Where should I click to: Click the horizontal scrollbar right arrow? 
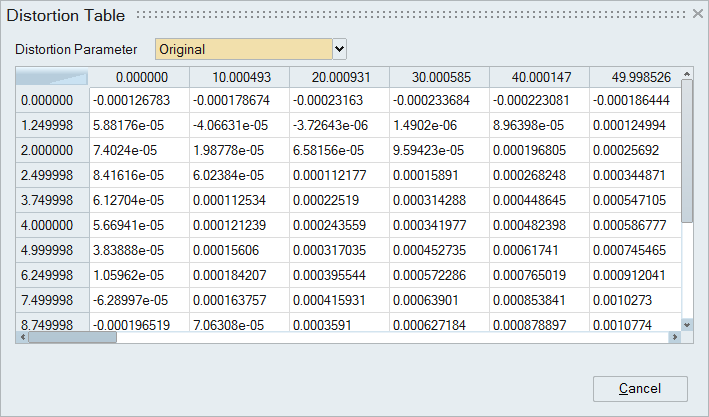675,337
